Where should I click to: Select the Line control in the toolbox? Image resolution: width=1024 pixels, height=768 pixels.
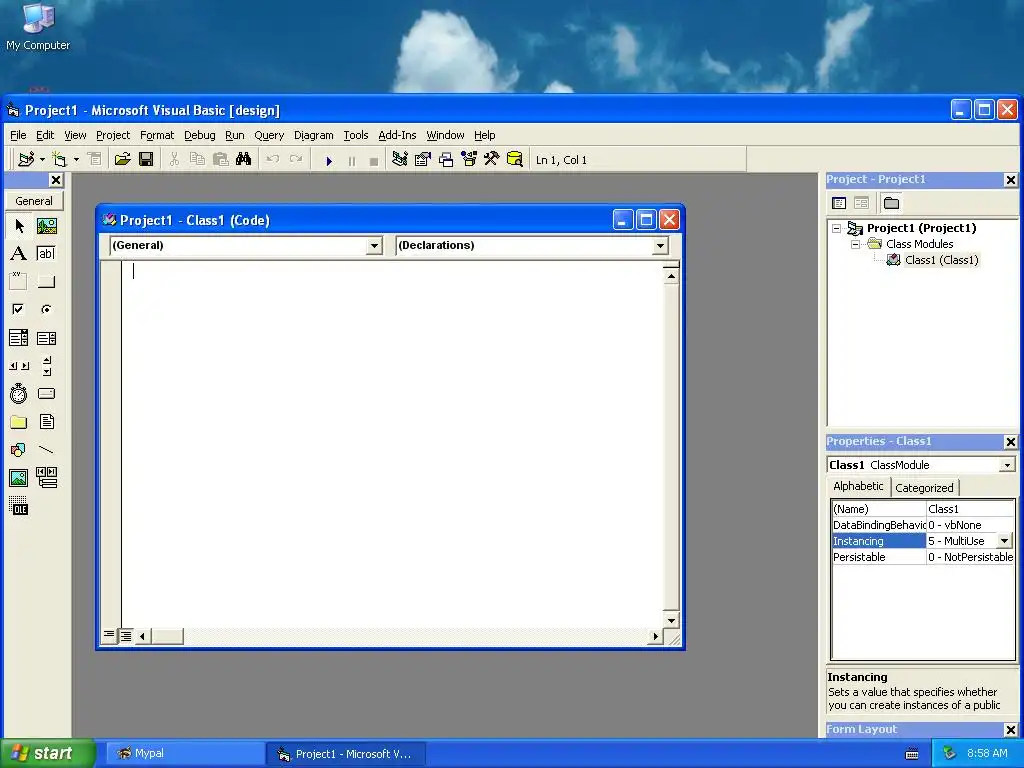[x=46, y=450]
